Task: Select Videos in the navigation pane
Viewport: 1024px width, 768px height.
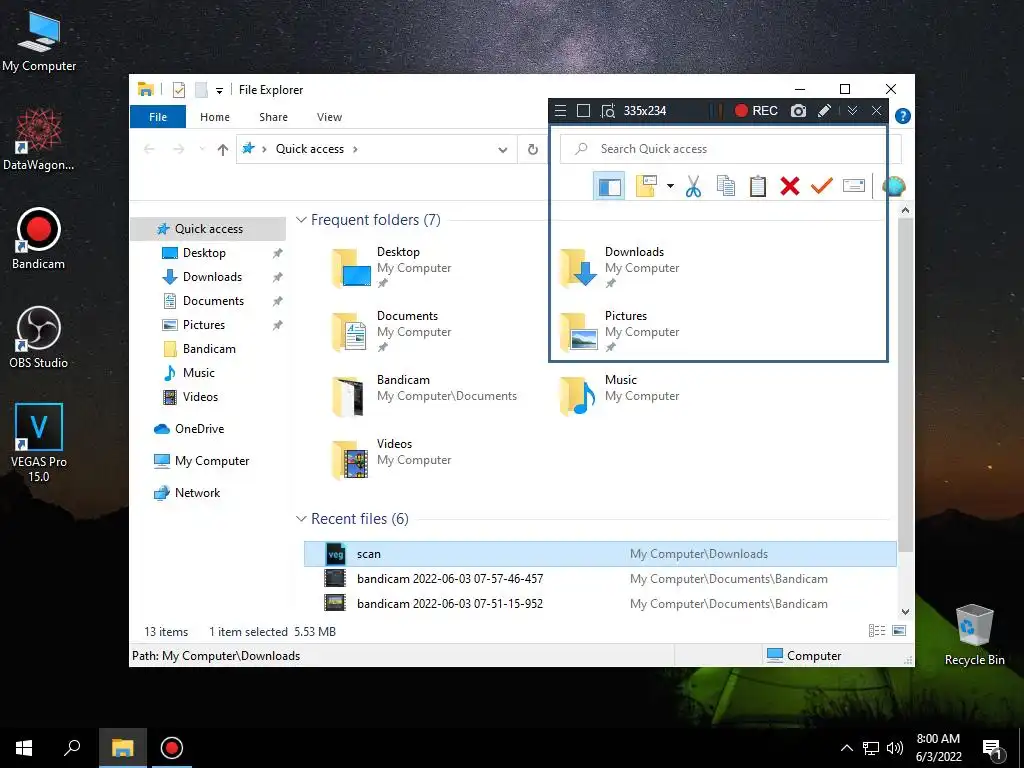Action: coord(200,397)
